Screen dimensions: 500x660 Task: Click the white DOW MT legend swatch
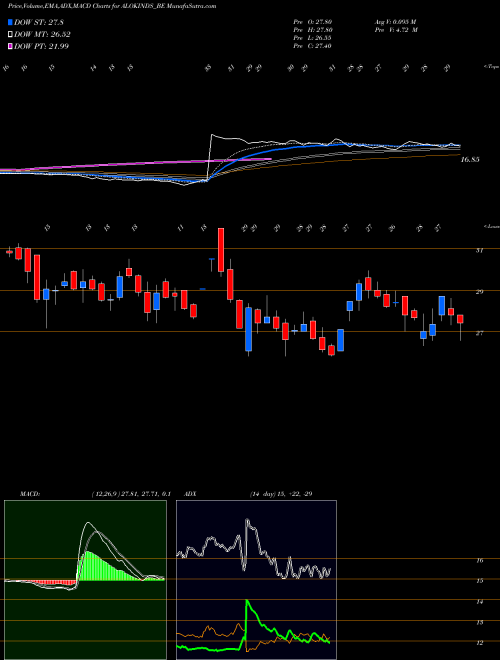coord(11,35)
